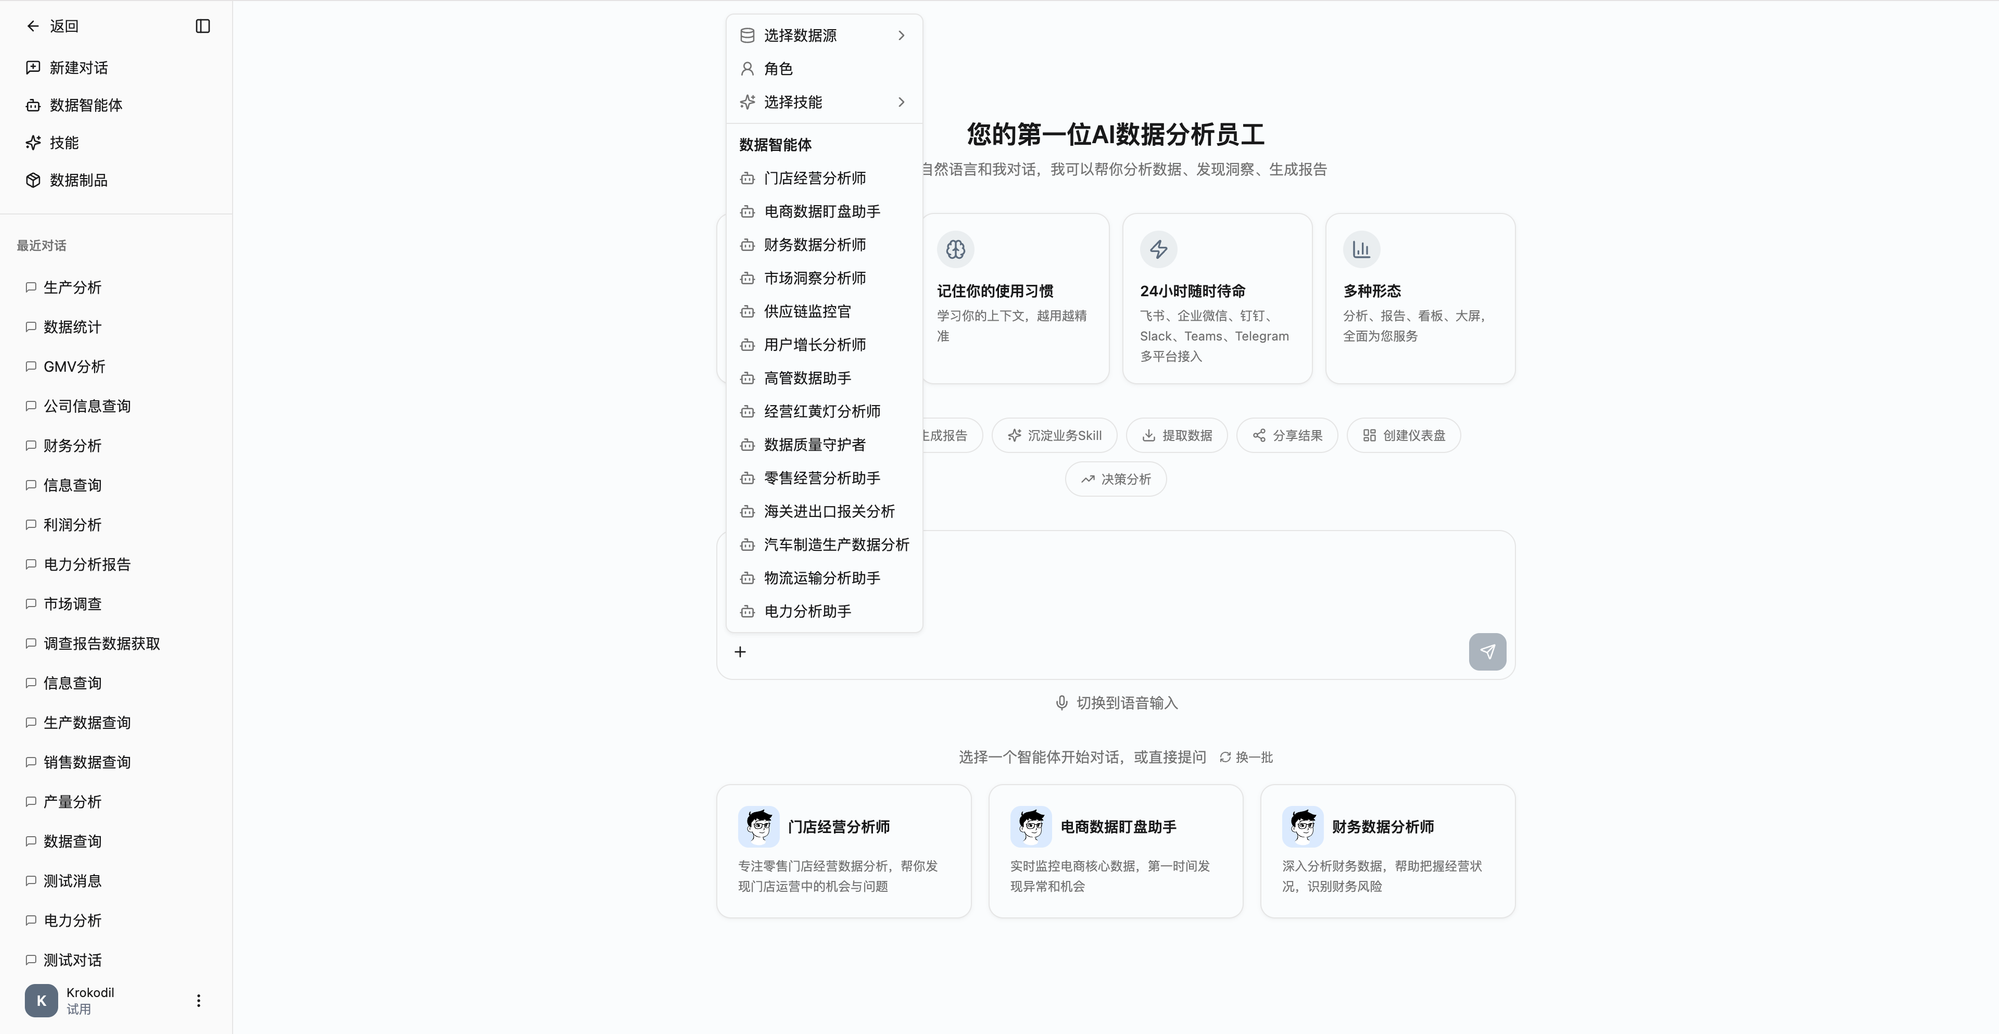Select 数据智能体 in the left sidebar
Image resolution: width=1999 pixels, height=1034 pixels.
[88, 104]
